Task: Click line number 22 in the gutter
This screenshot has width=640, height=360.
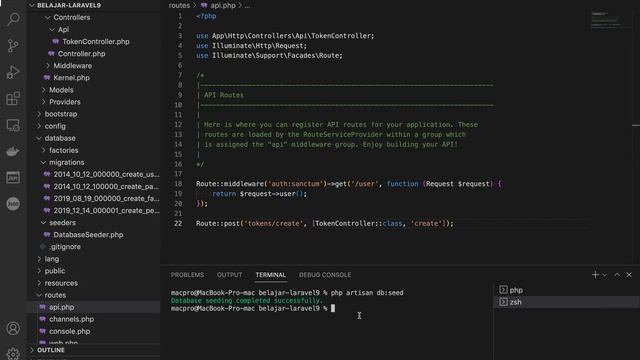Action: pyautogui.click(x=178, y=223)
